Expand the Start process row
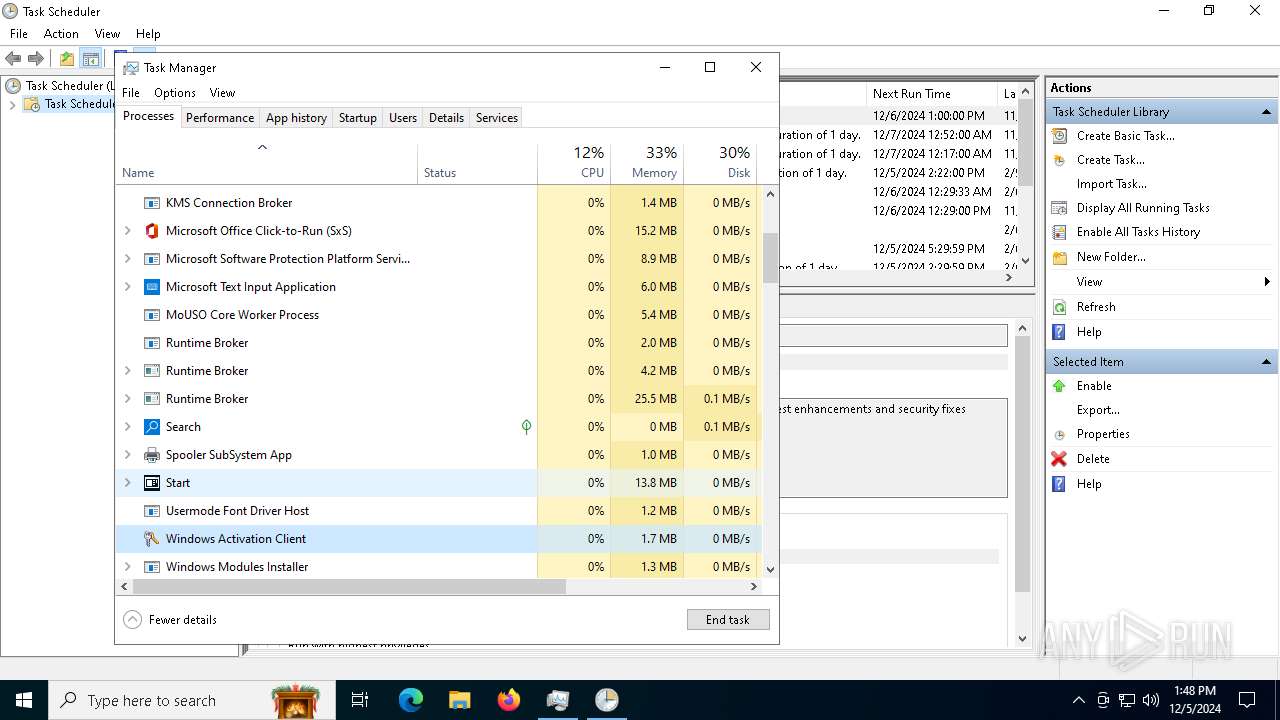The image size is (1280, 720). click(x=127, y=483)
